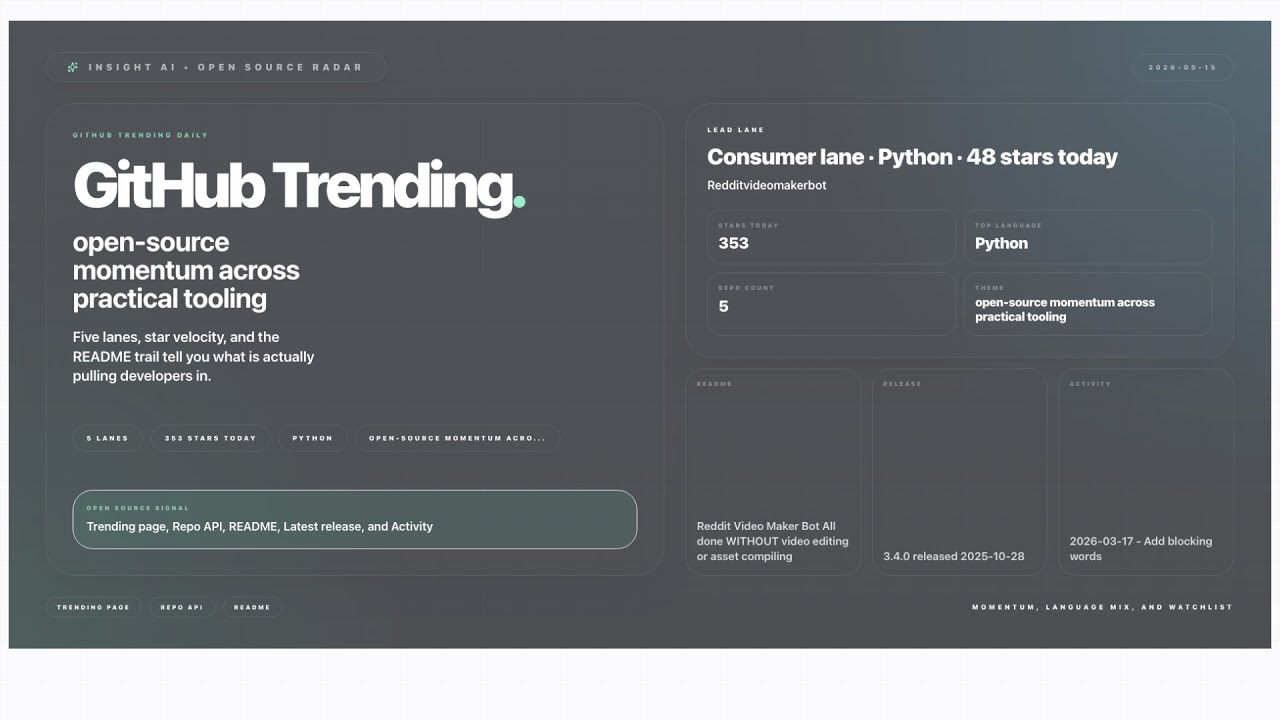Select the 5 Lanes pill tag

[x=108, y=438]
